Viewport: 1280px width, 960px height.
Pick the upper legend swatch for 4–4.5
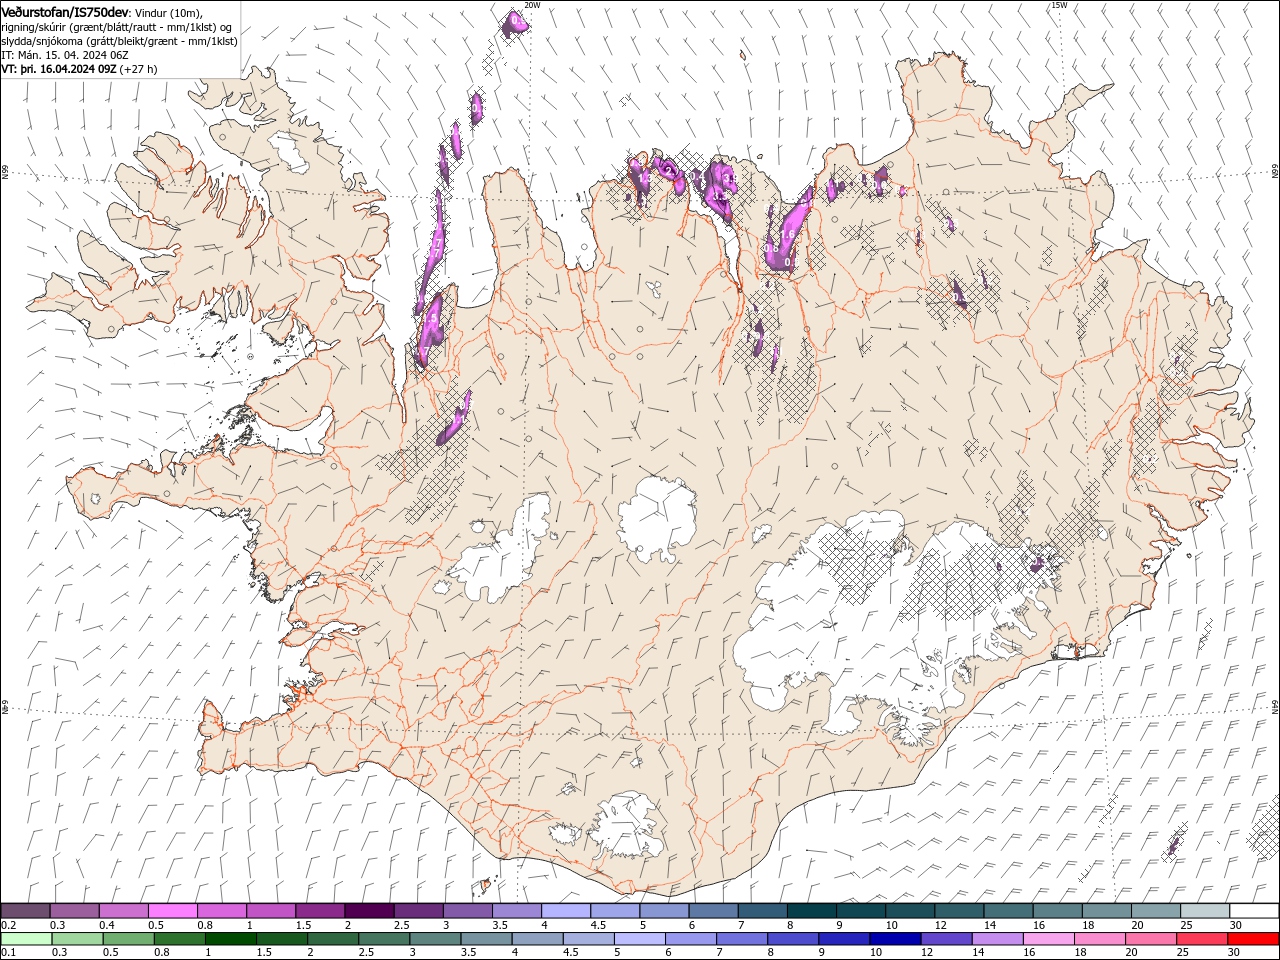coord(566,911)
